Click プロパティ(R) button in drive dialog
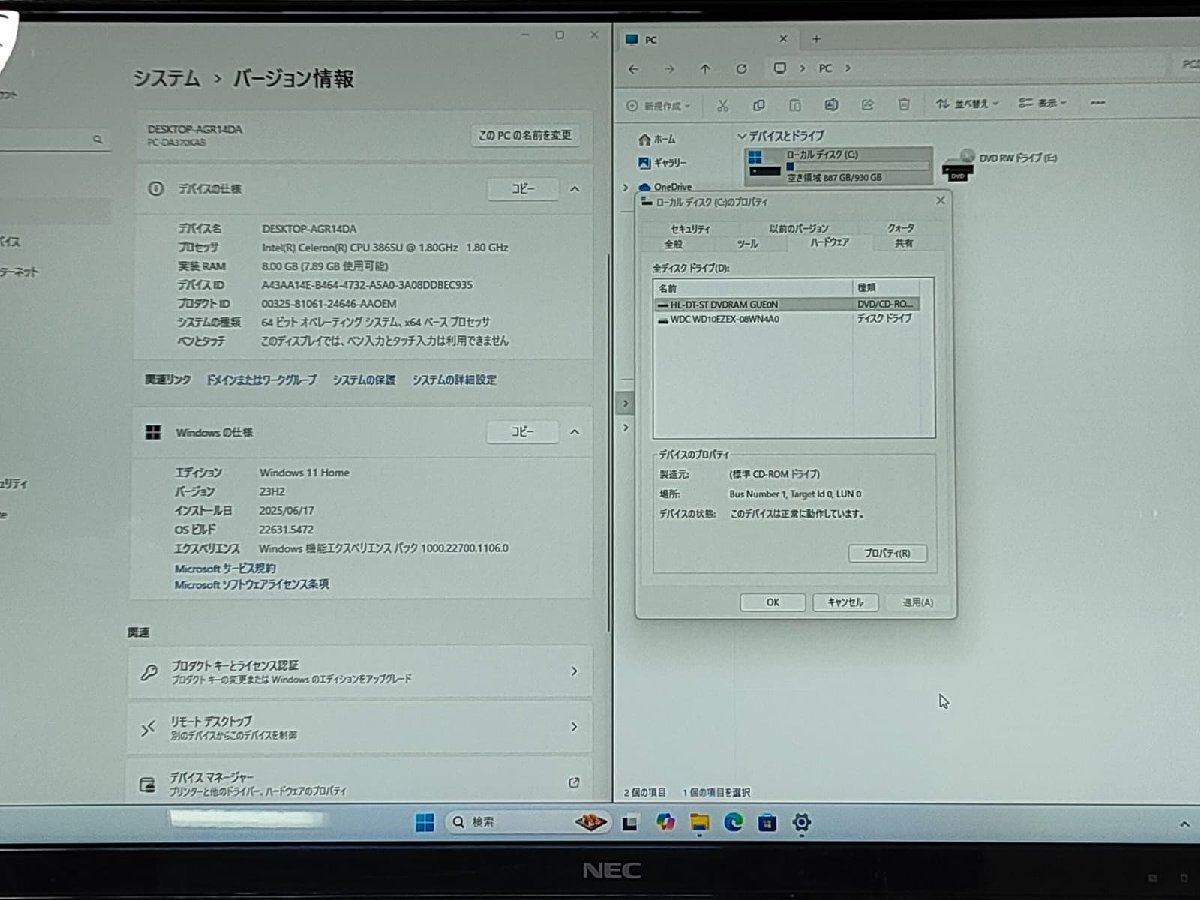1200x900 pixels. [887, 553]
